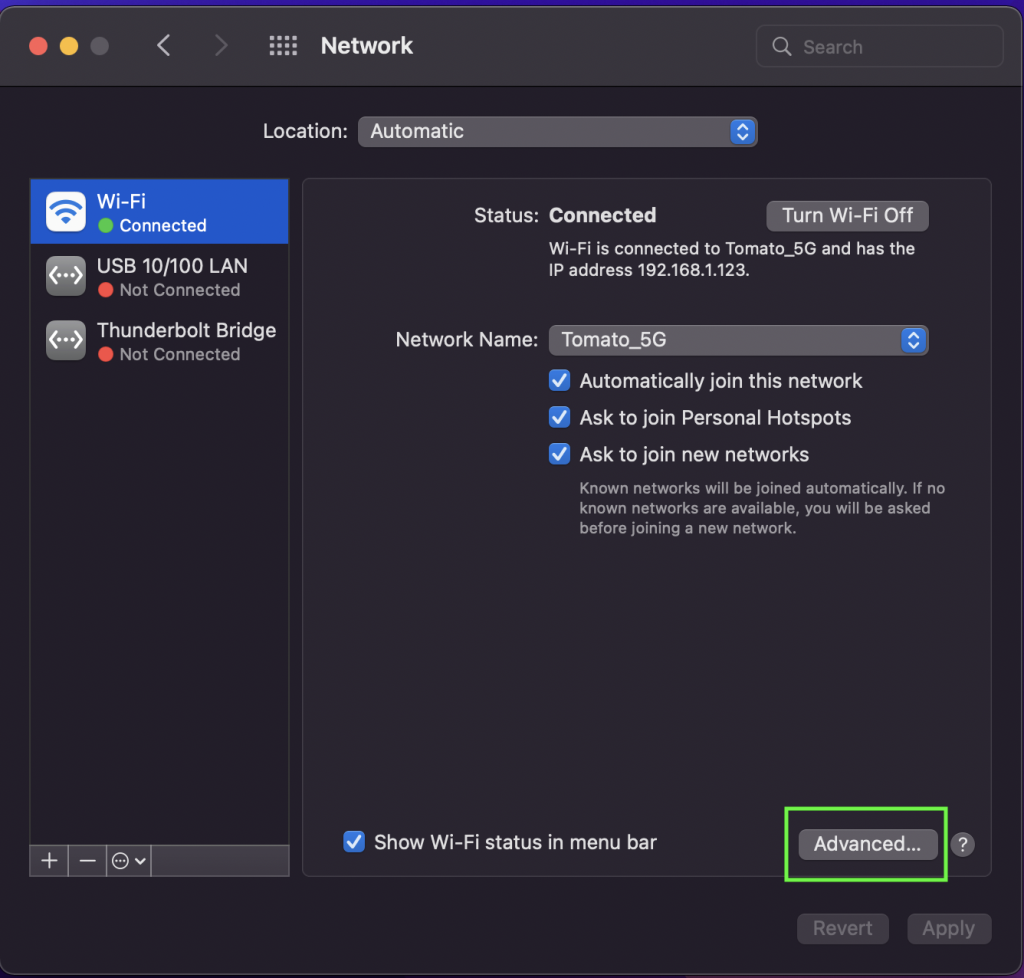Click the Revert button
Screen dimensions: 1024x978
coord(842,928)
